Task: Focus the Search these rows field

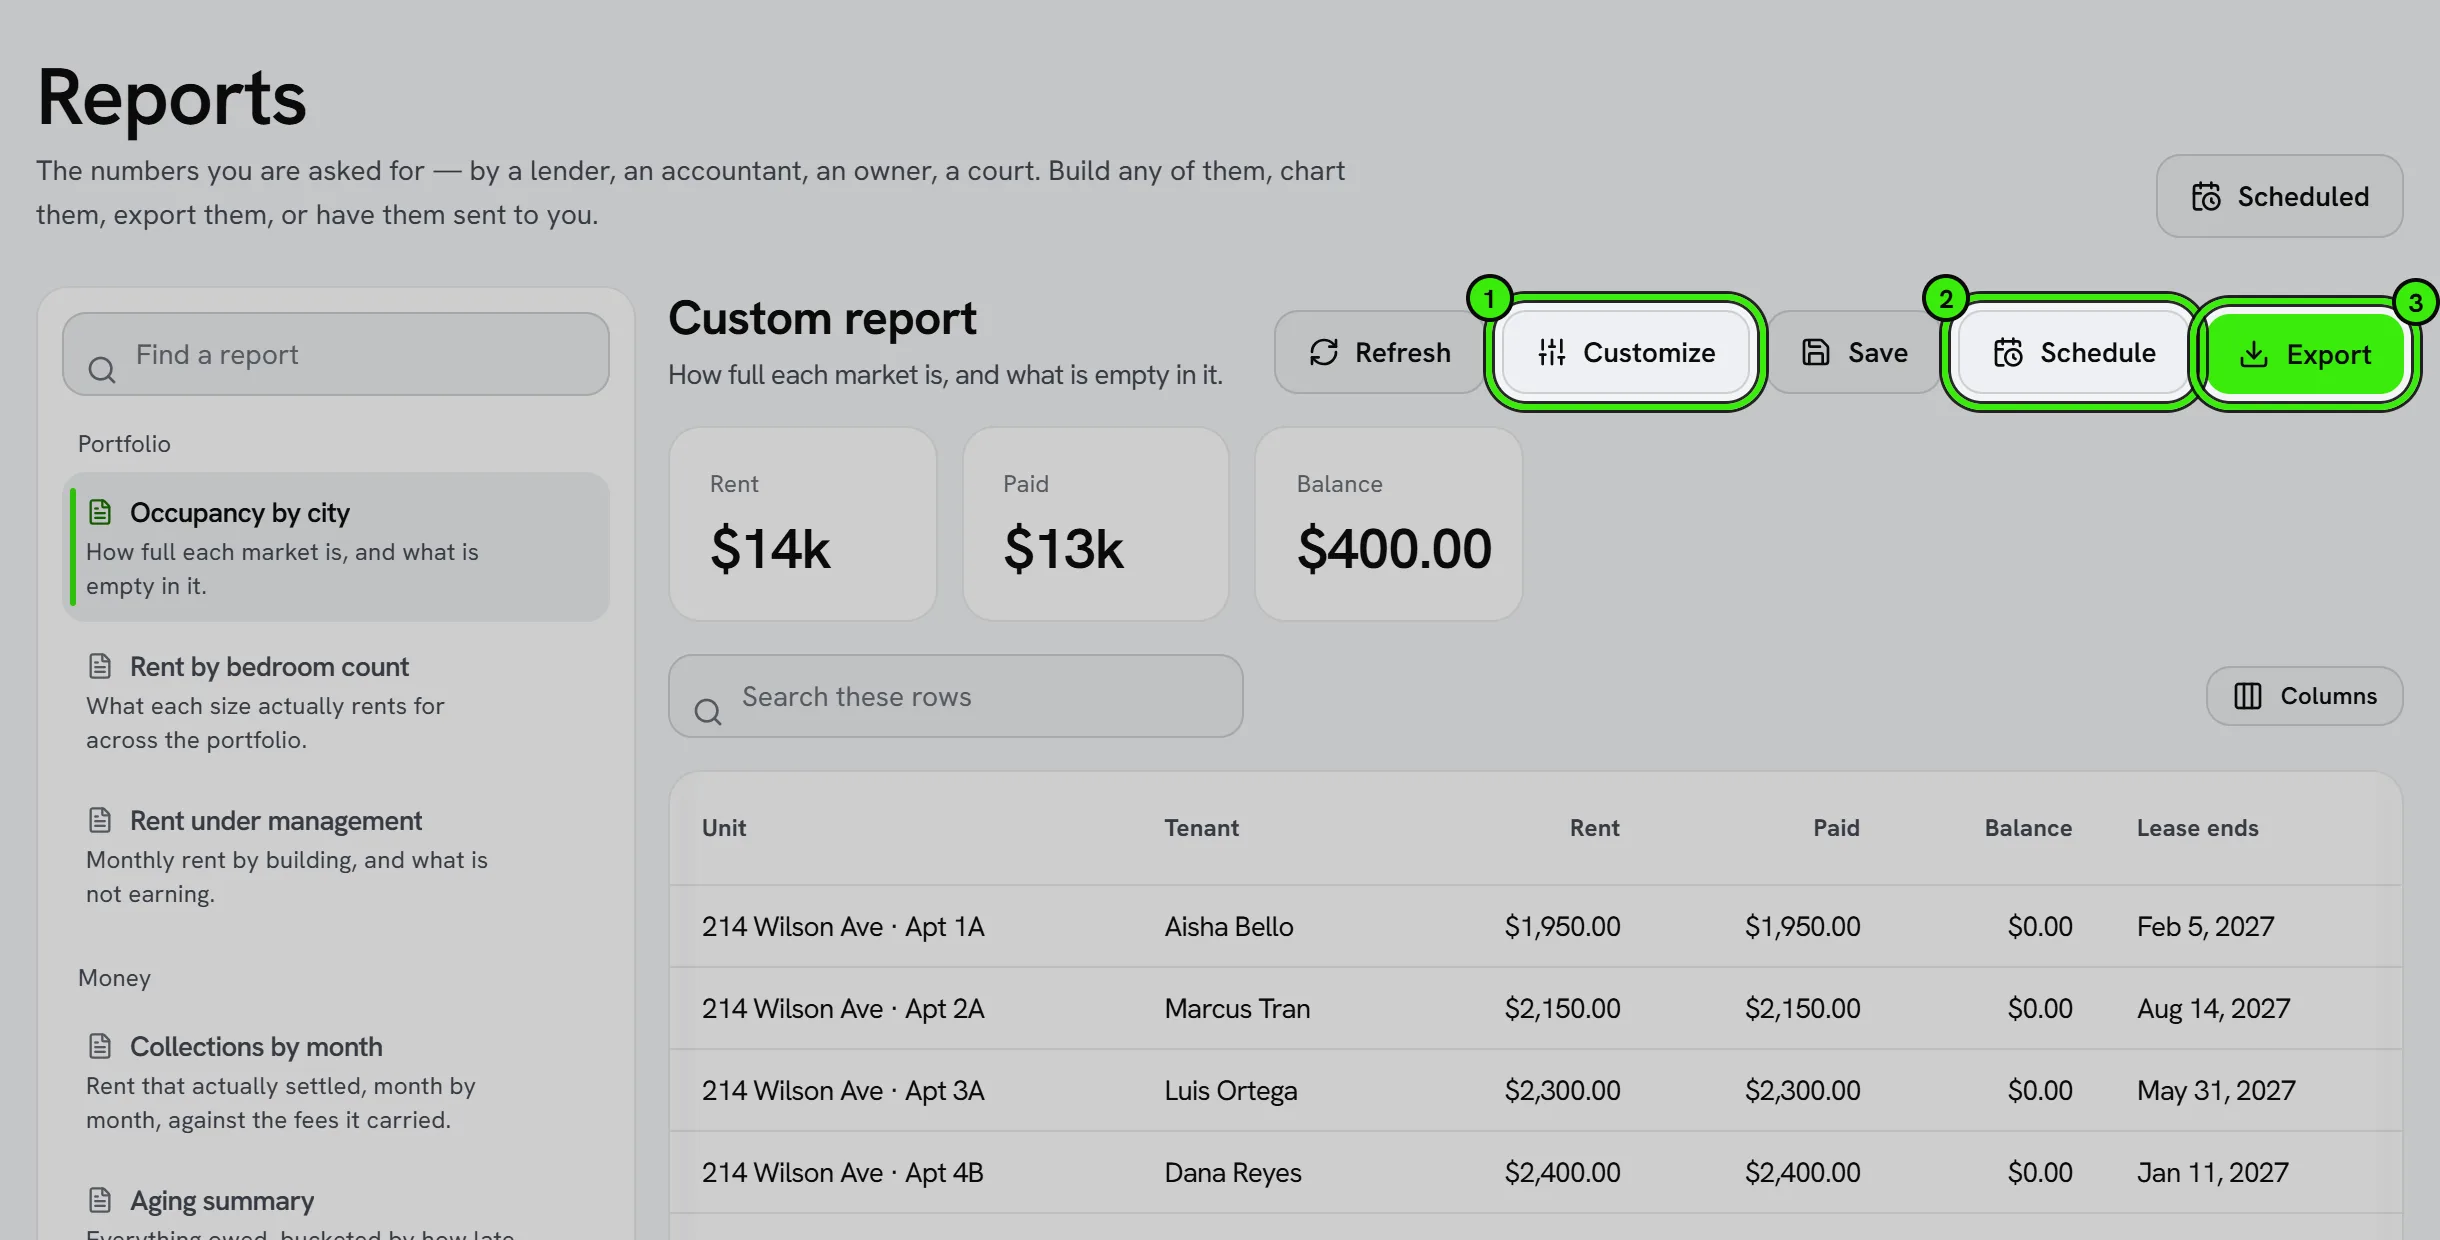Action: point(956,696)
